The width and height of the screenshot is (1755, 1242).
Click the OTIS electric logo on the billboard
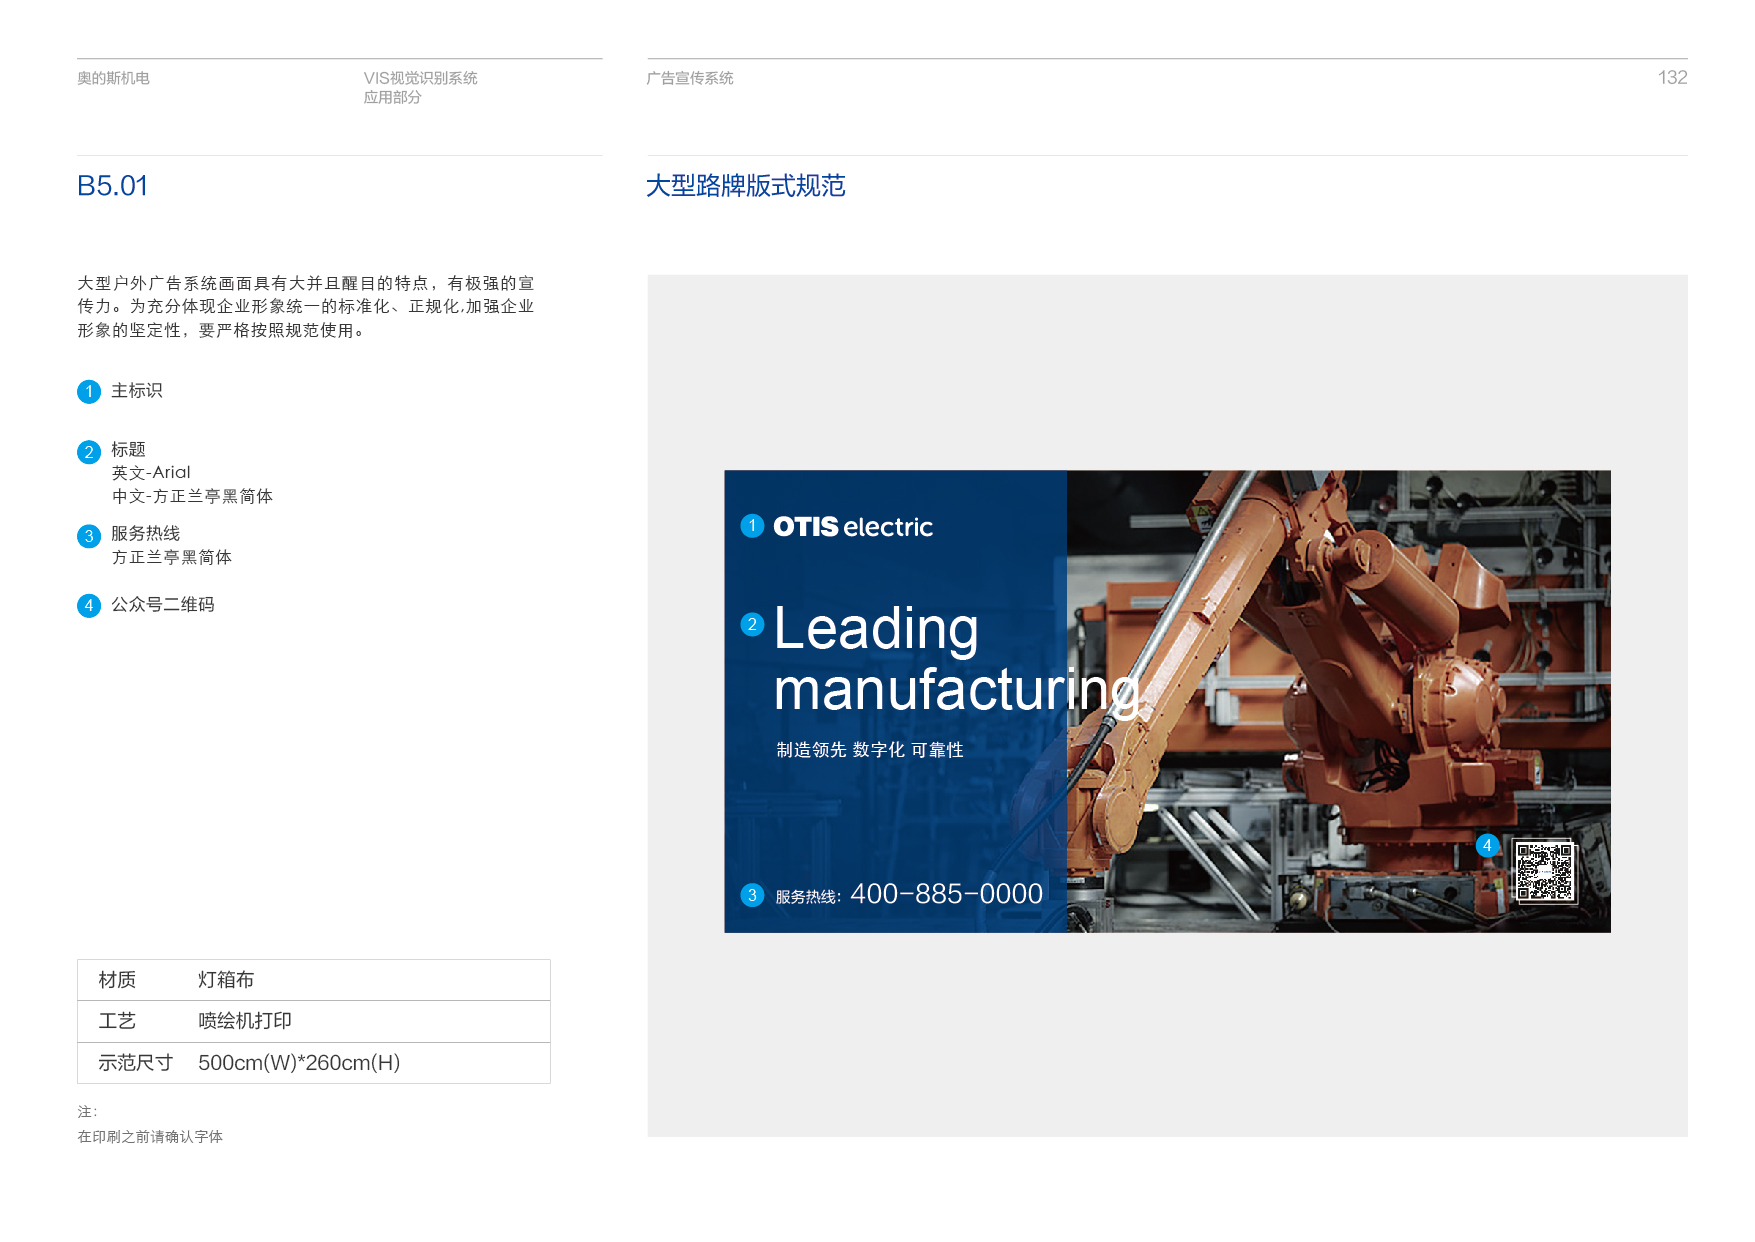point(853,527)
